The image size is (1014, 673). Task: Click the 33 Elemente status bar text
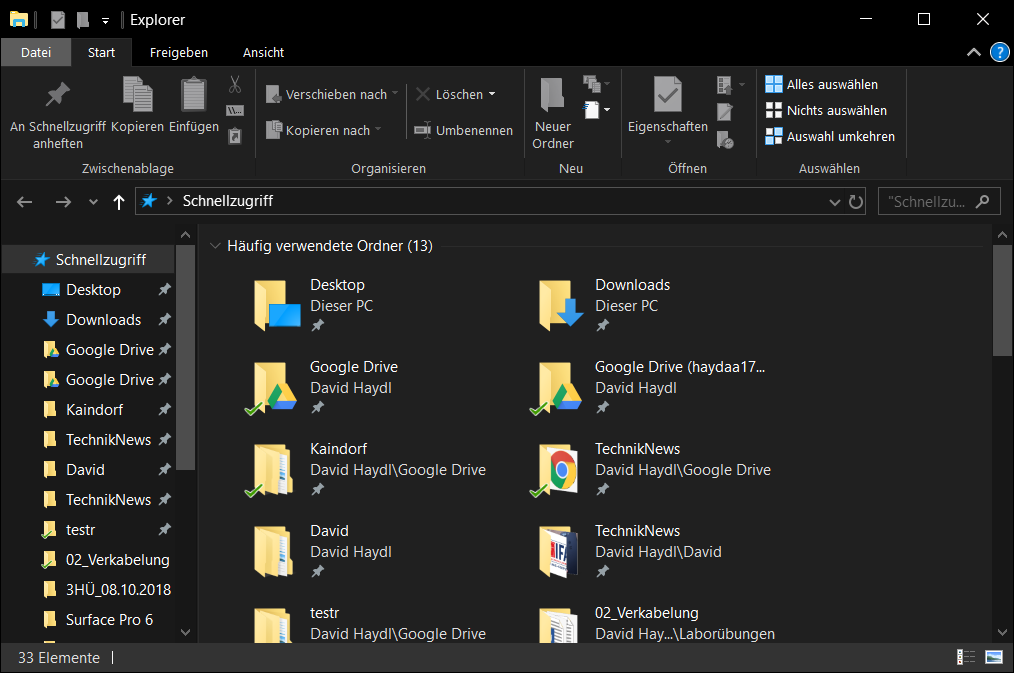59,657
